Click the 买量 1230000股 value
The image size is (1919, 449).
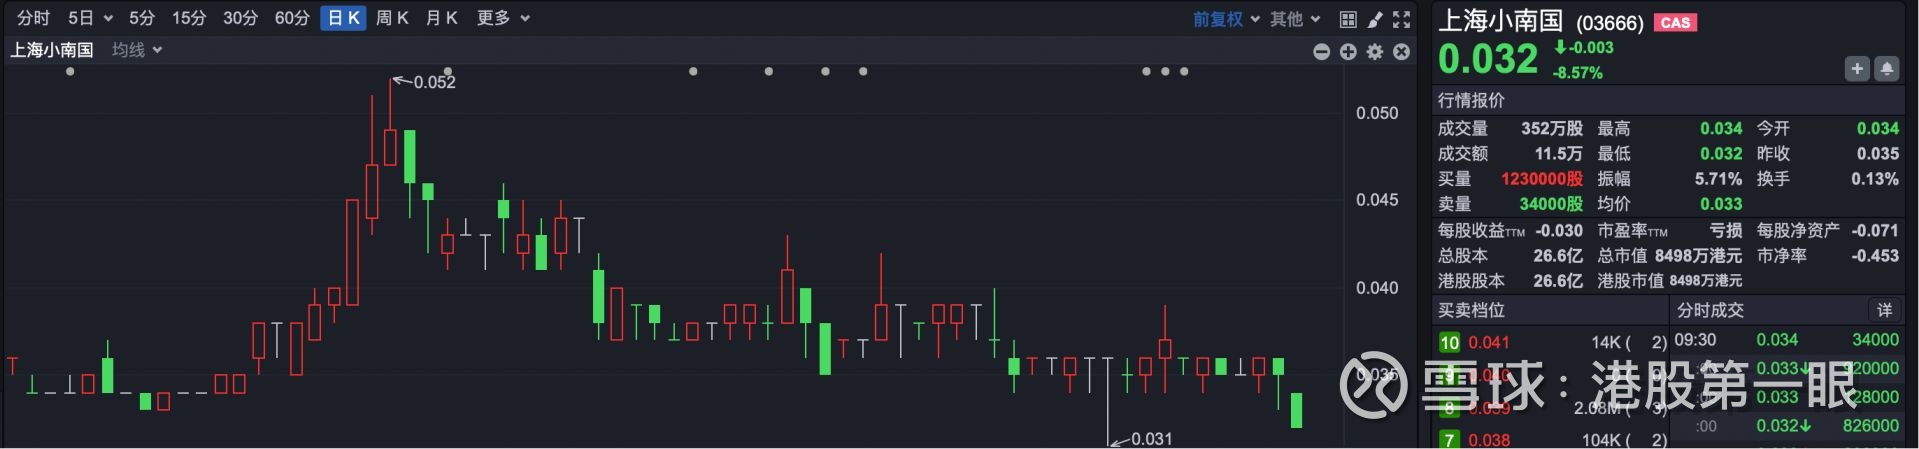click(x=1541, y=179)
